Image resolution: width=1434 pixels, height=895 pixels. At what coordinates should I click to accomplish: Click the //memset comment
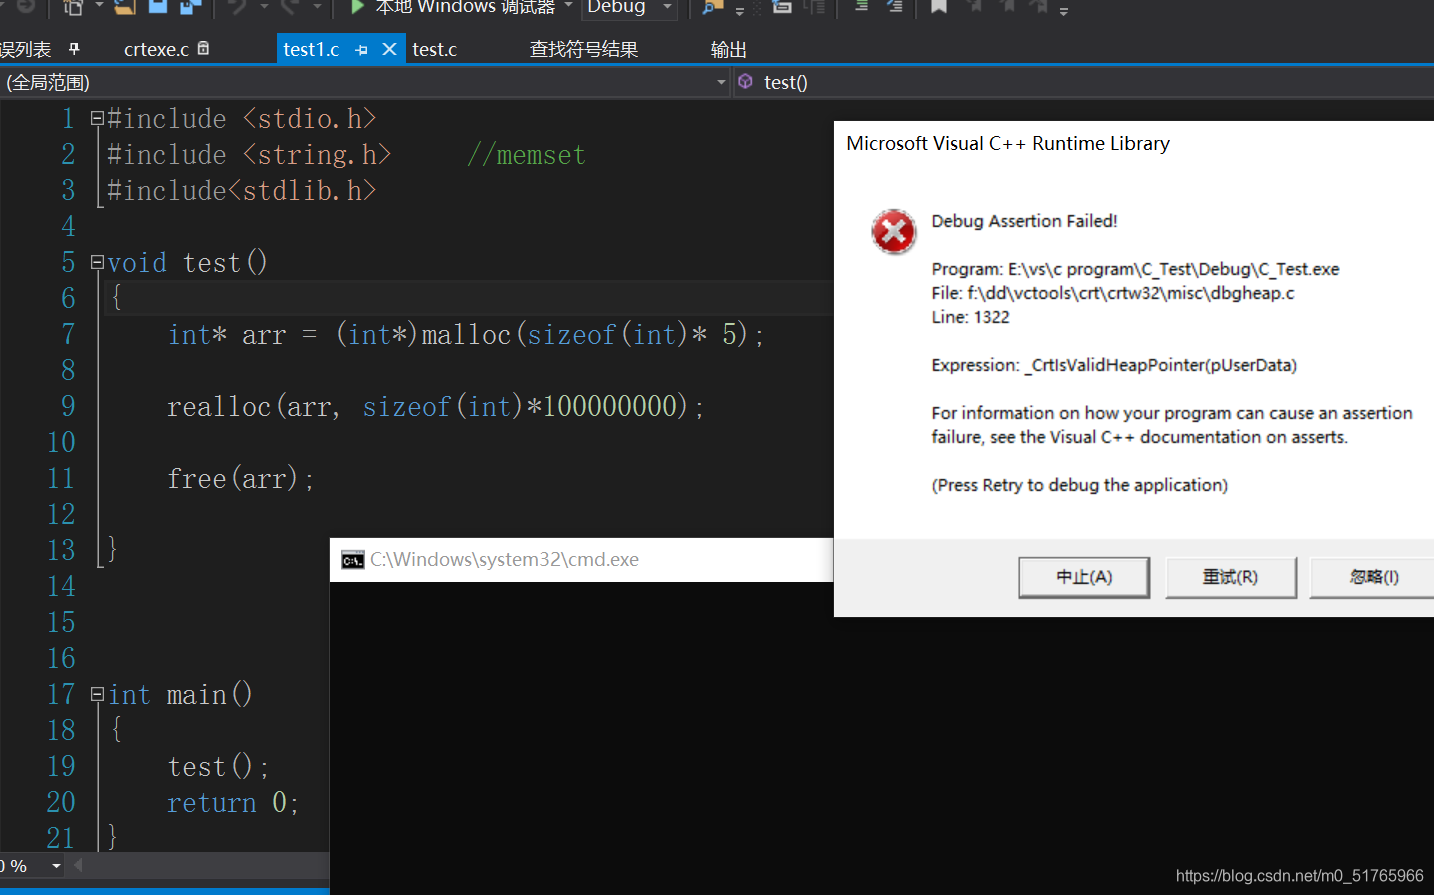click(x=526, y=155)
